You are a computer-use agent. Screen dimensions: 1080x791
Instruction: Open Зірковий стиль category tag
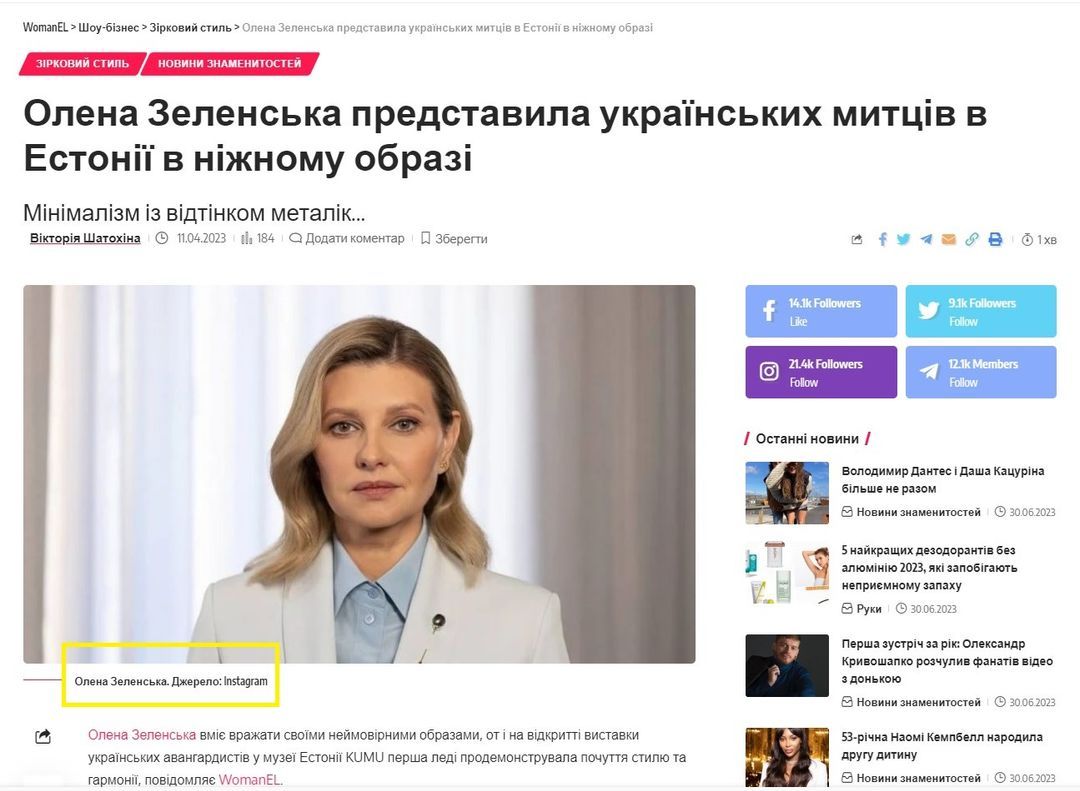point(83,63)
